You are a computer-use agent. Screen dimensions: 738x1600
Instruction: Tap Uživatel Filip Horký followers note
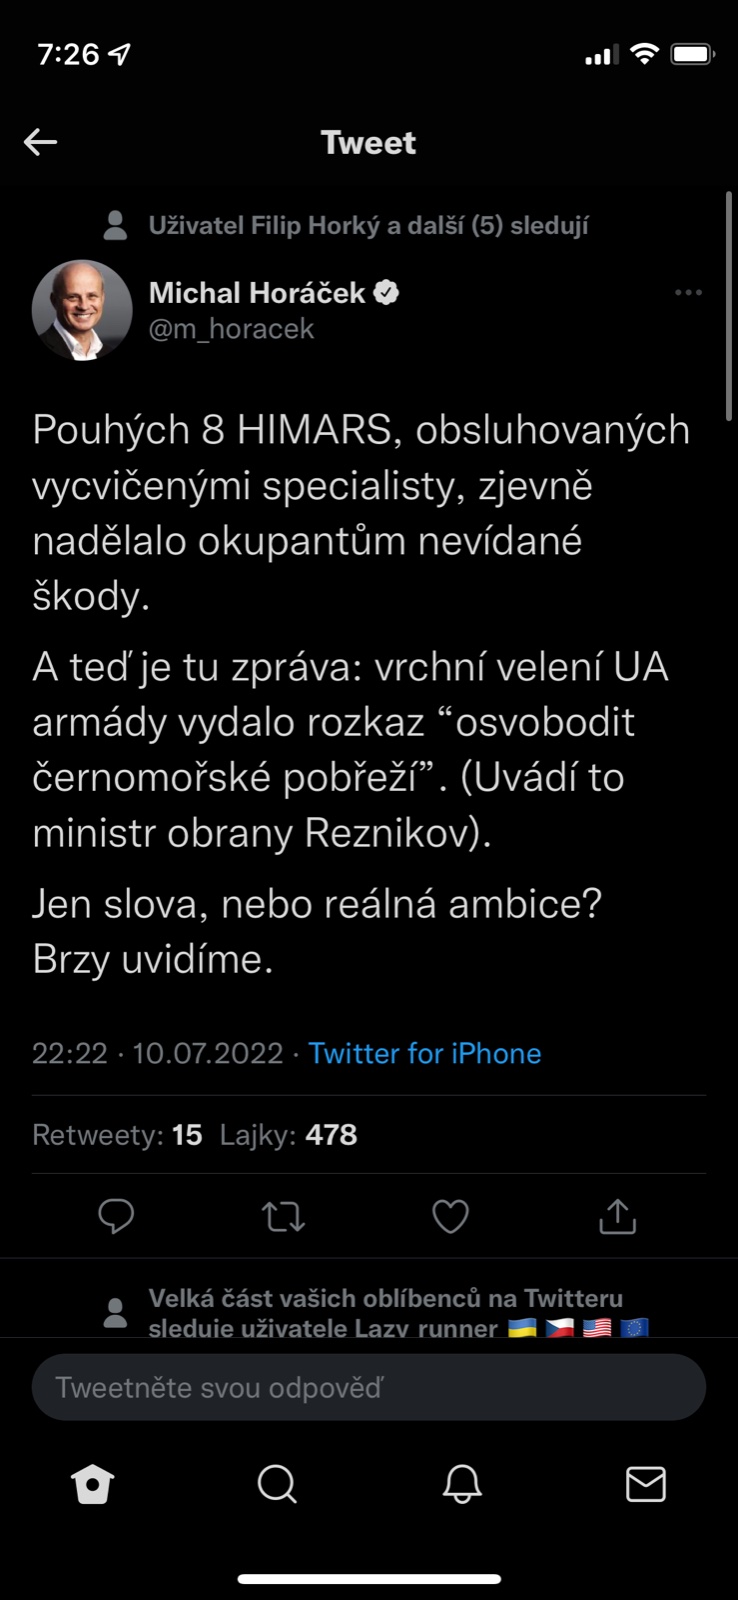pyautogui.click(x=368, y=225)
